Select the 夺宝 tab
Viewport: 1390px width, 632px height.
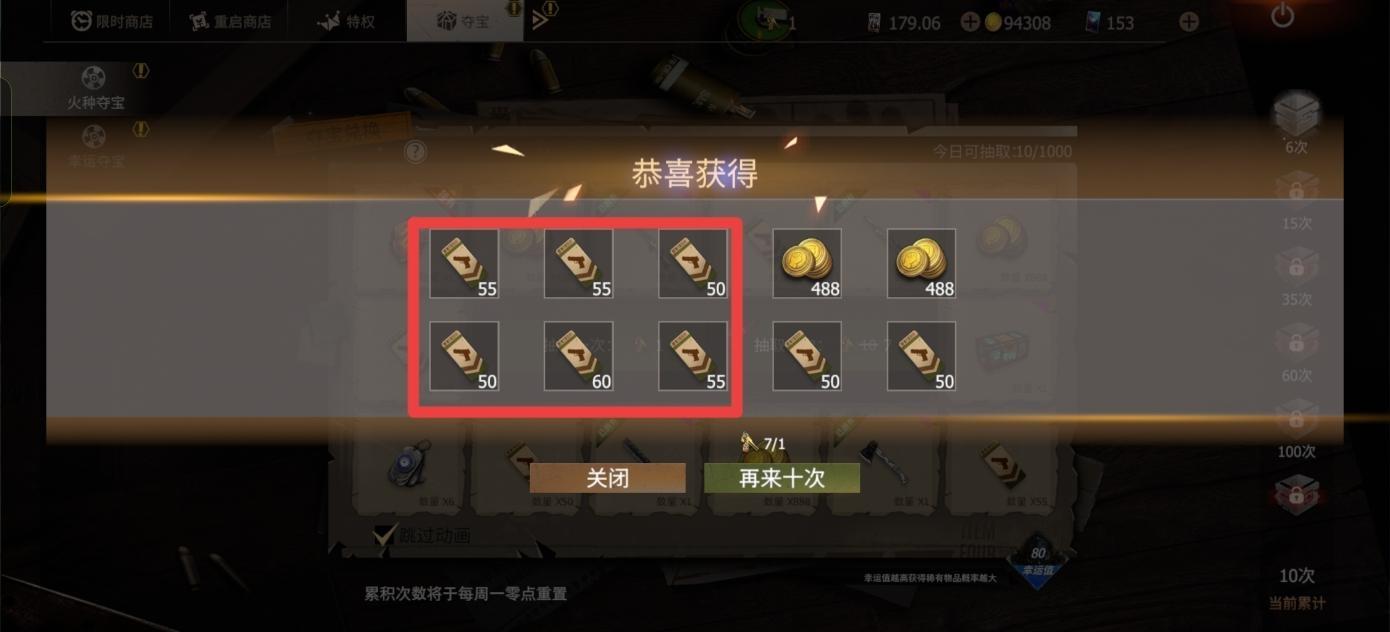click(x=464, y=21)
